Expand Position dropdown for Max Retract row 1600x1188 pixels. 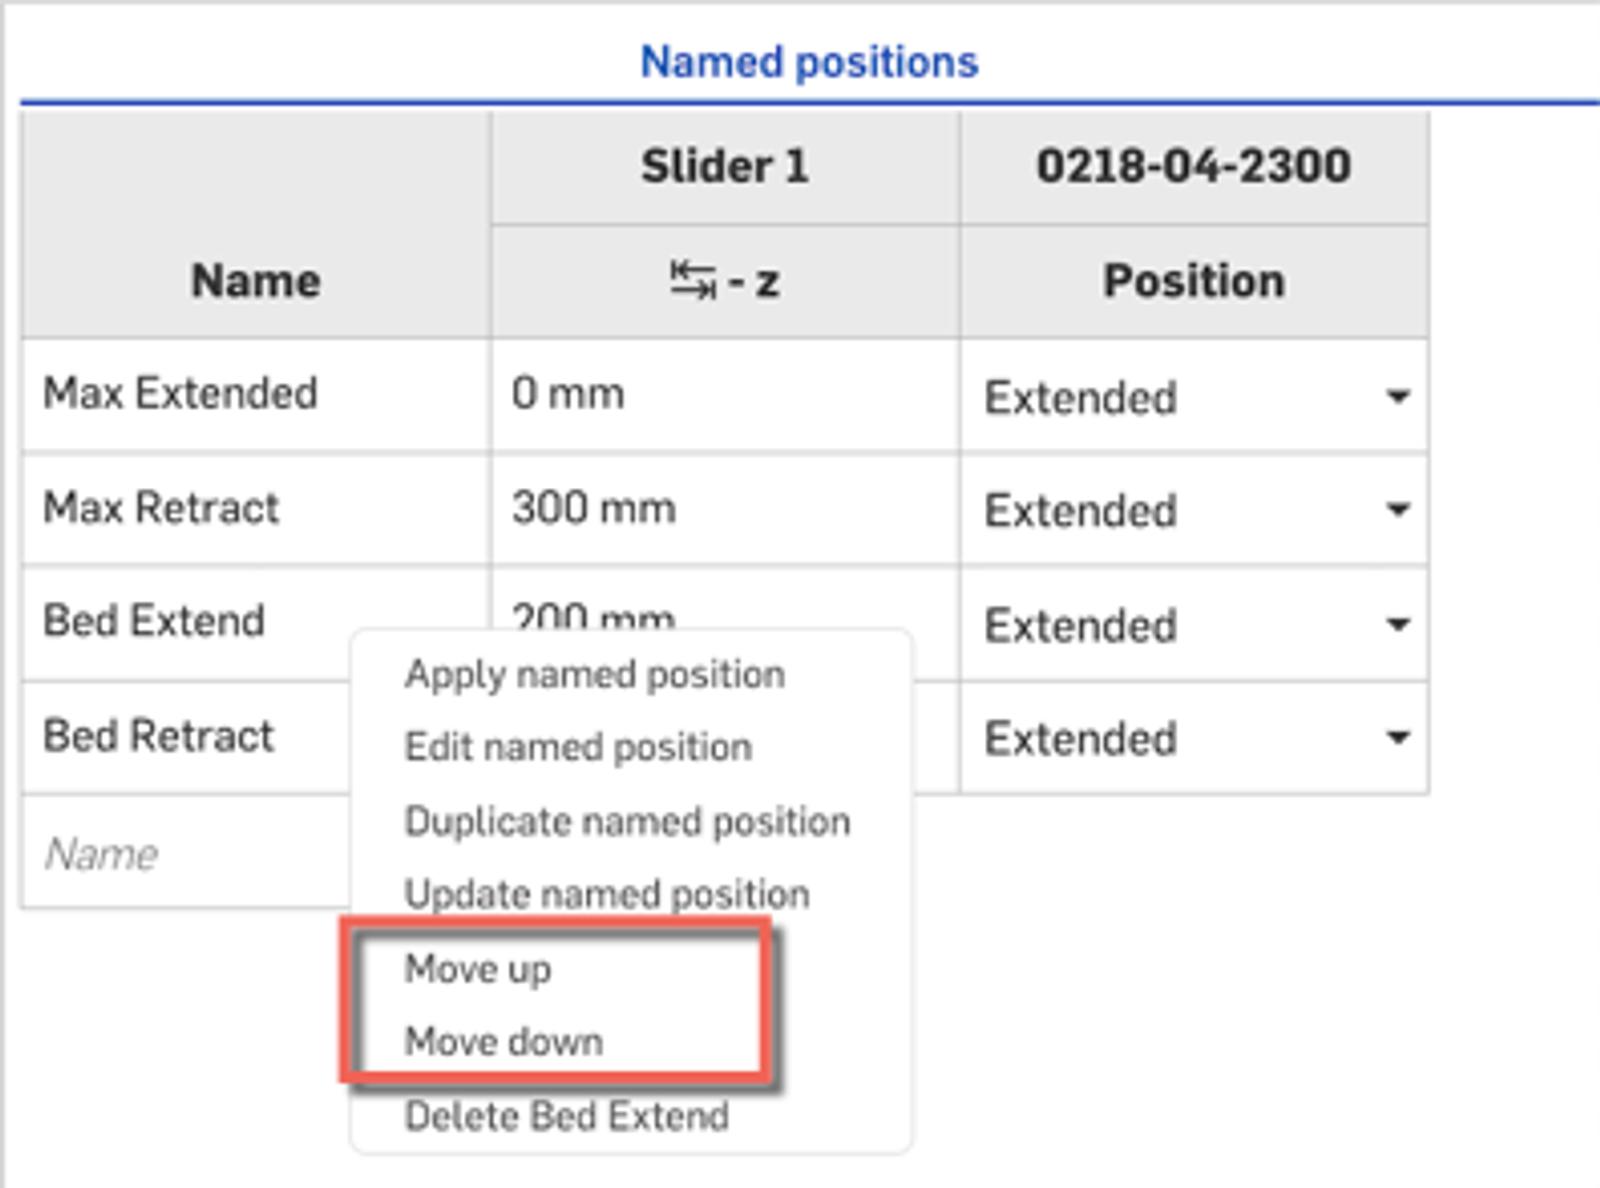[x=1397, y=510]
